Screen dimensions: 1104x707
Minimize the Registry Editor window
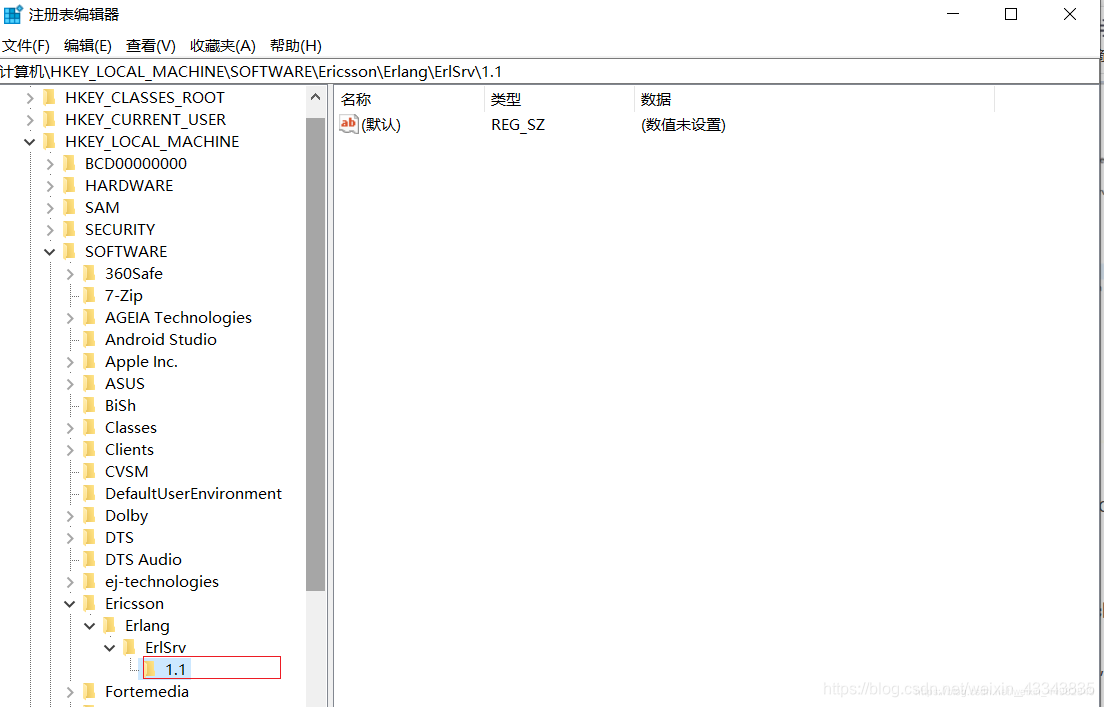point(953,14)
